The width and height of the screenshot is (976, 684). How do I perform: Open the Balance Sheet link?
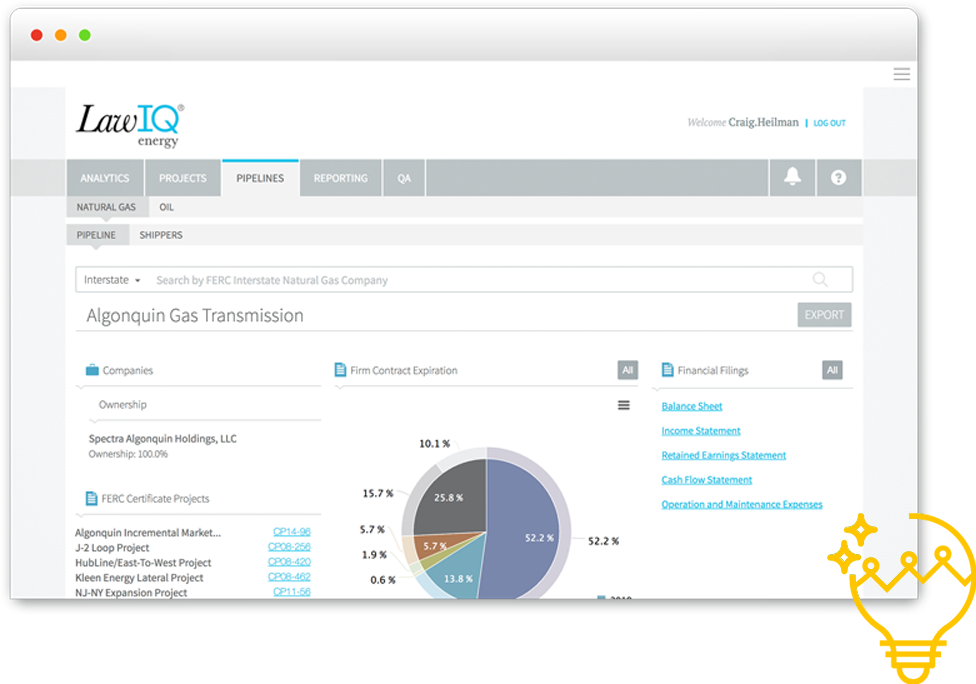[x=692, y=406]
